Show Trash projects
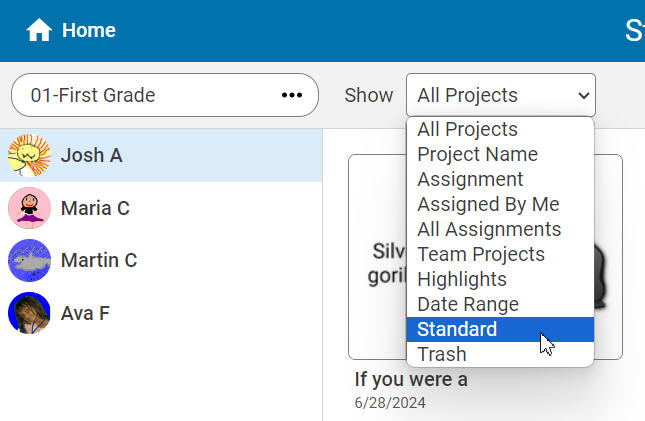645x421 pixels. tap(442, 354)
